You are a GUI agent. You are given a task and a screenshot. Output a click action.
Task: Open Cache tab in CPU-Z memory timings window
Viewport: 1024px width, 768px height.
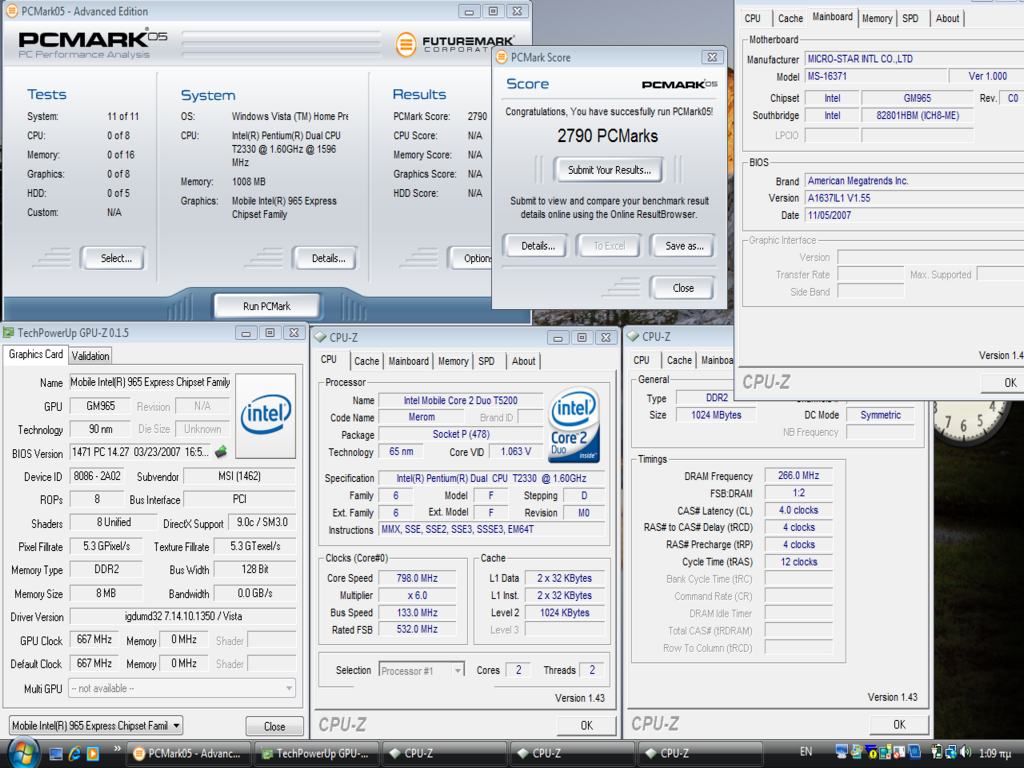[x=679, y=360]
